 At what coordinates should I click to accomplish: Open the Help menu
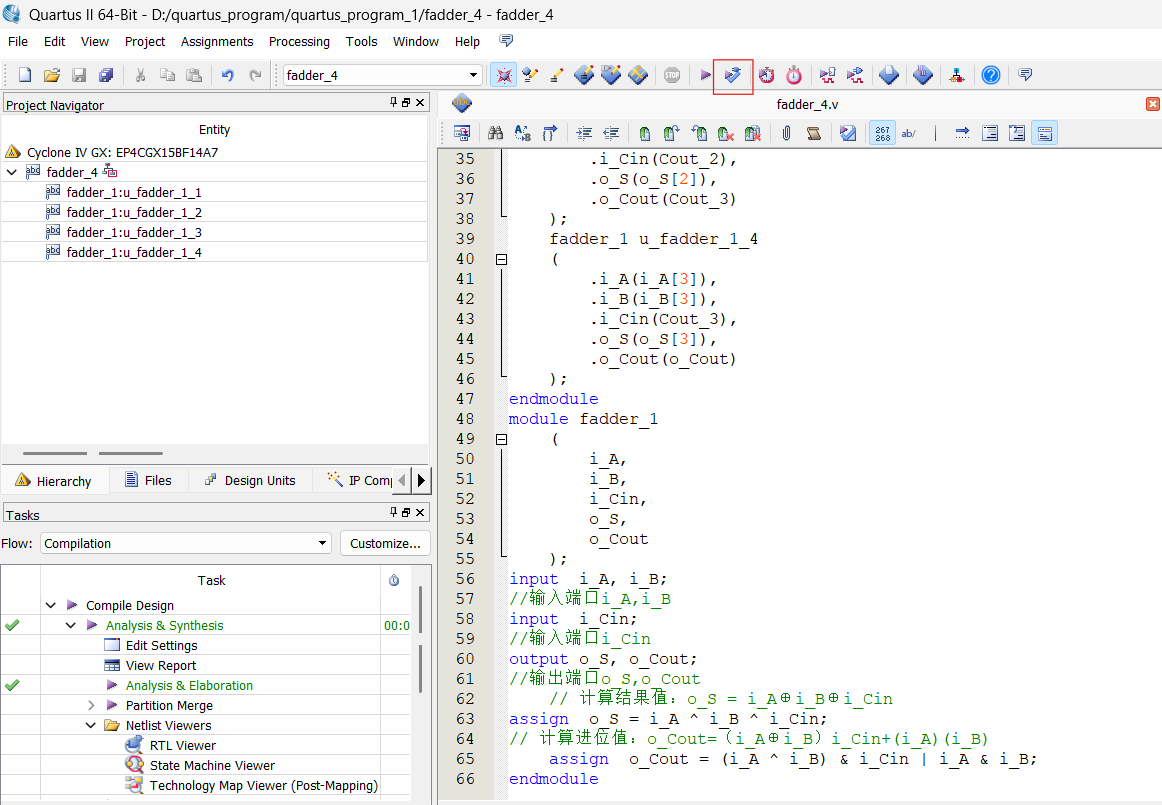467,42
